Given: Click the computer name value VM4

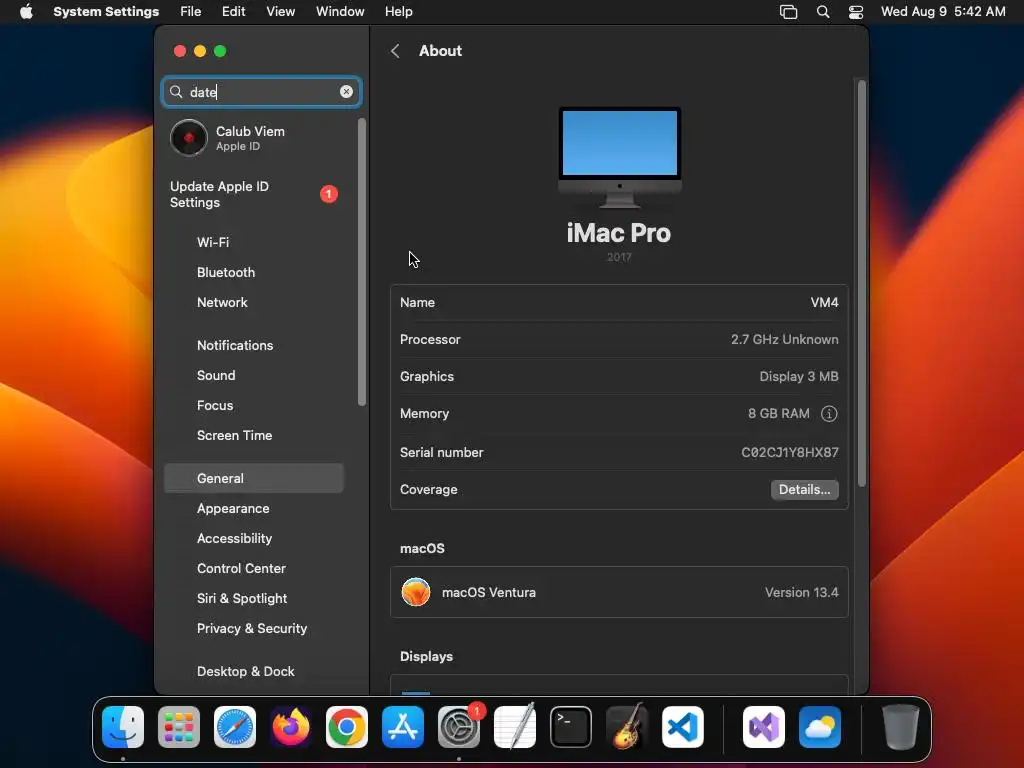Looking at the screenshot, I should tap(824, 302).
